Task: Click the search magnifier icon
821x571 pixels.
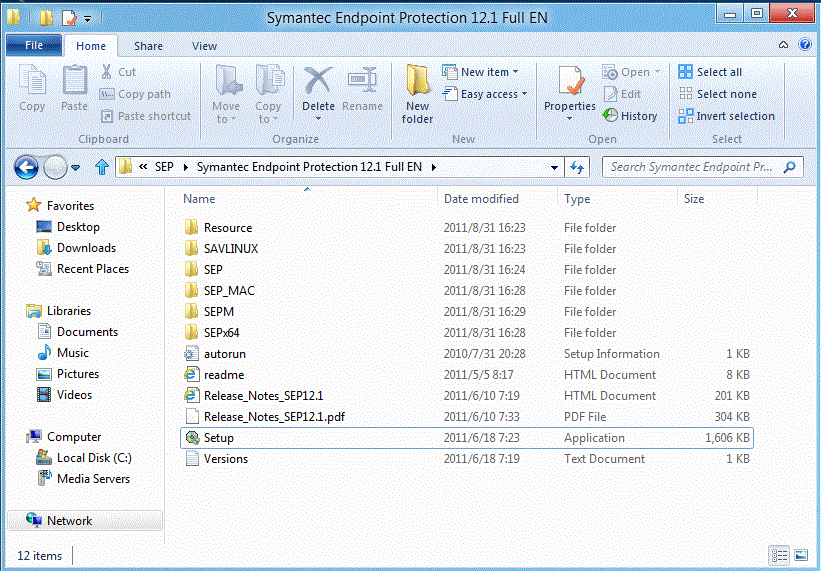Action: pos(790,167)
